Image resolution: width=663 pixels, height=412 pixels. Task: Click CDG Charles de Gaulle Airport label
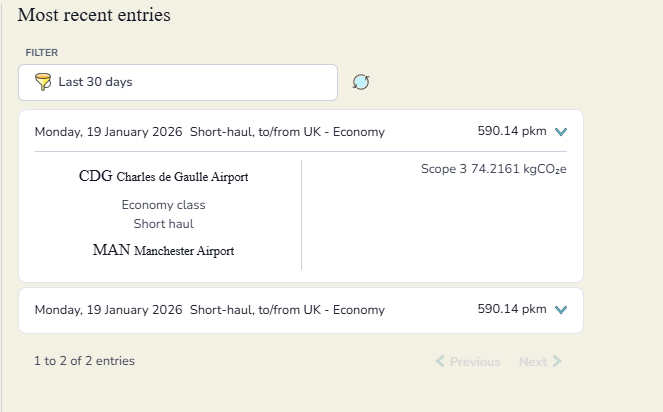pos(163,177)
